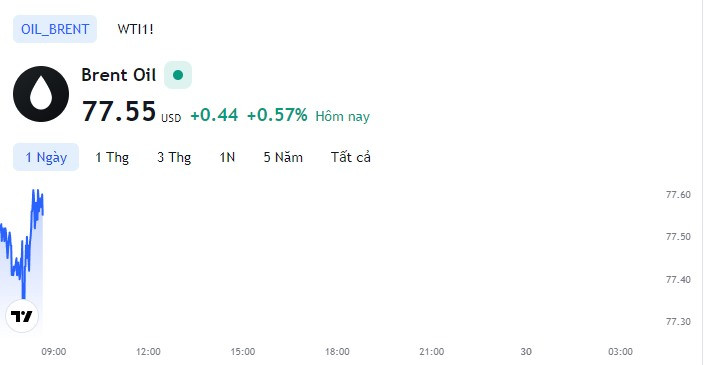Click the Hôm nay period label

[343, 116]
